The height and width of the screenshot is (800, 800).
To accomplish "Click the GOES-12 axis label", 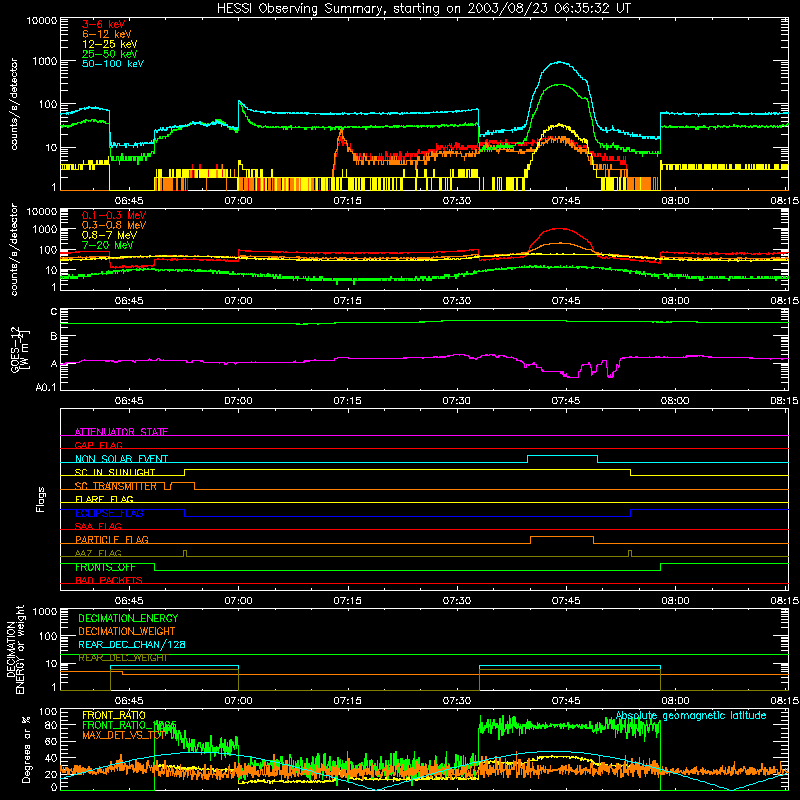I will pyautogui.click(x=19, y=350).
